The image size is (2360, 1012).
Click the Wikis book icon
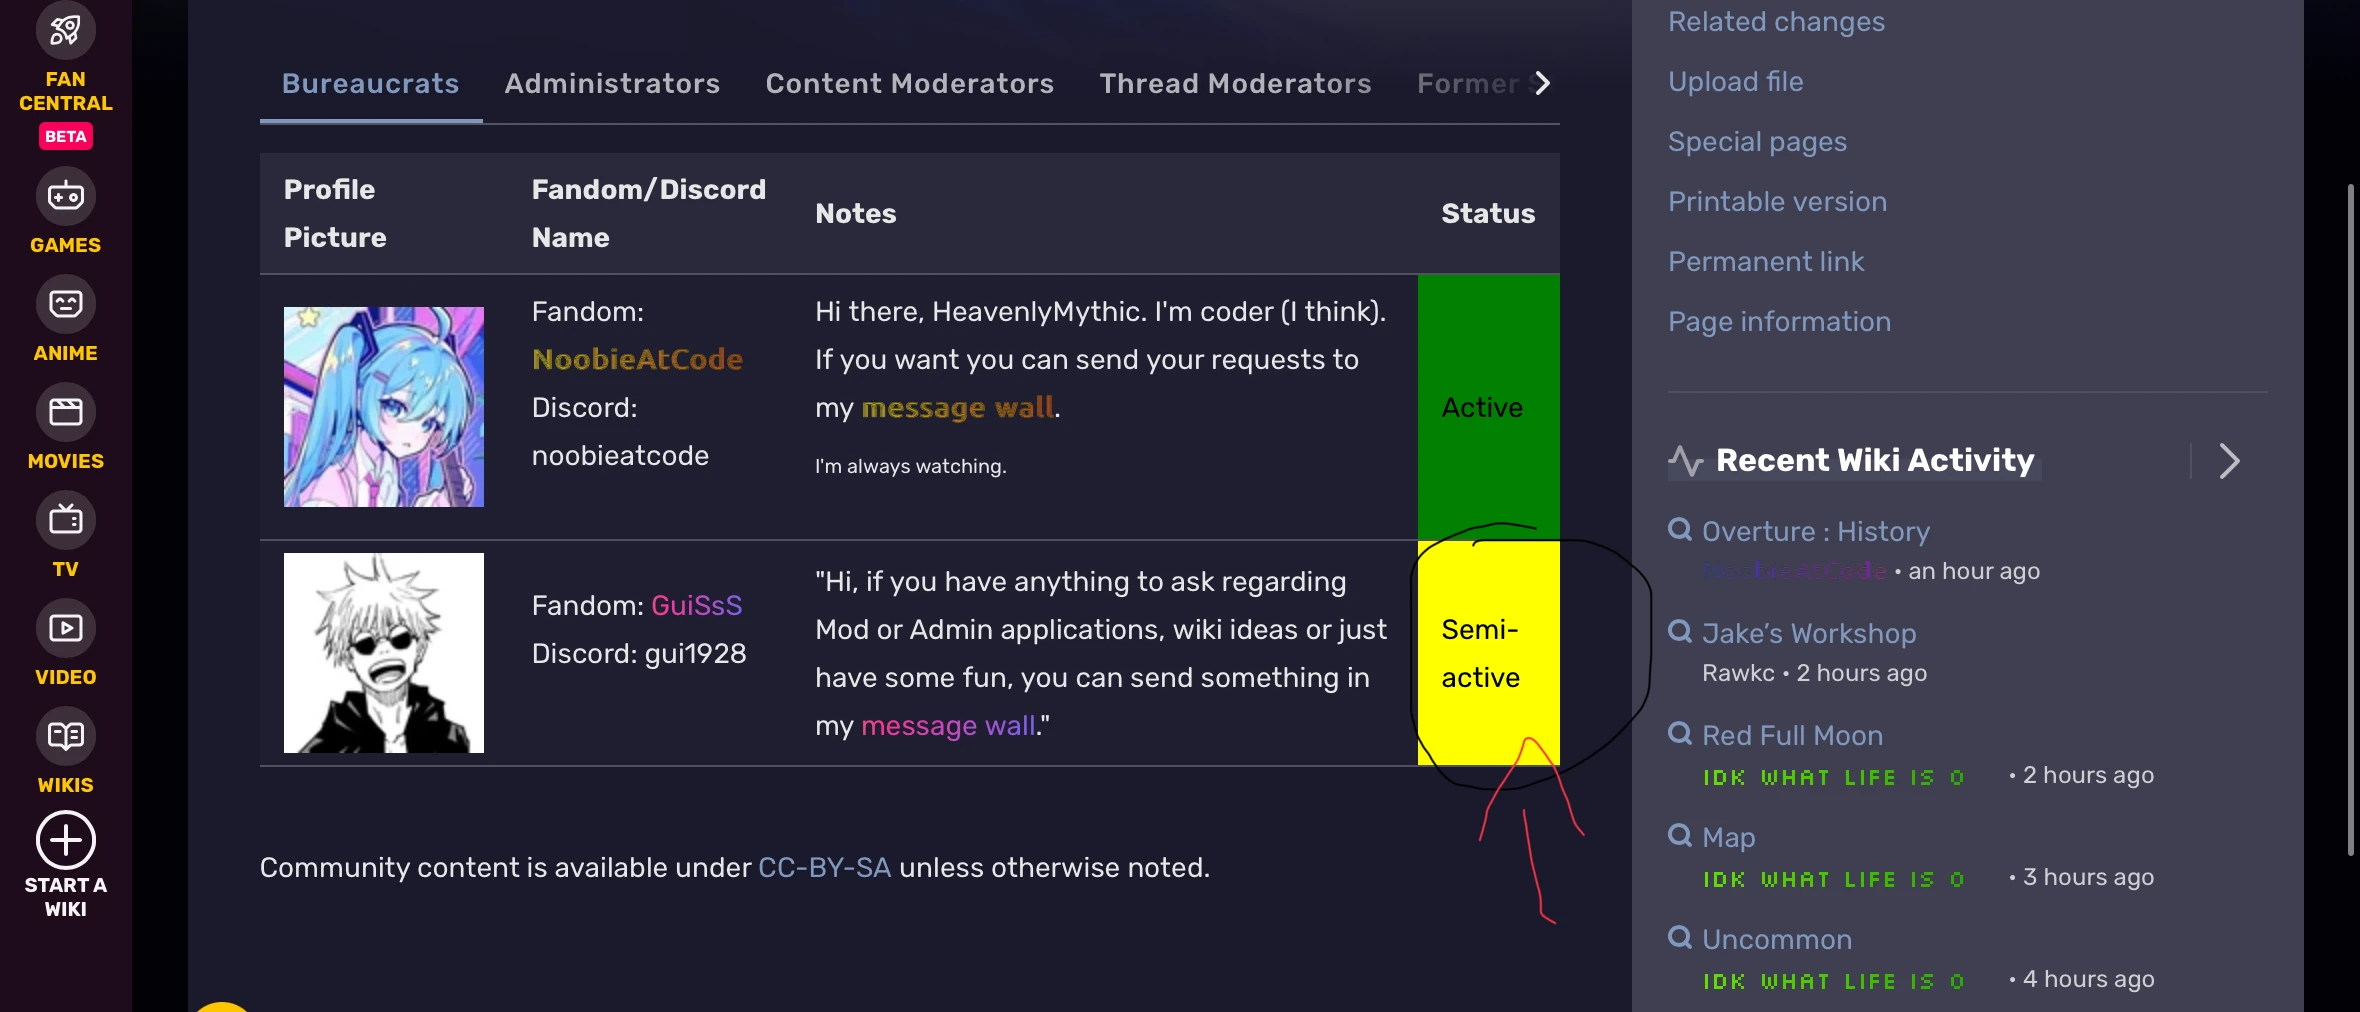pos(66,736)
